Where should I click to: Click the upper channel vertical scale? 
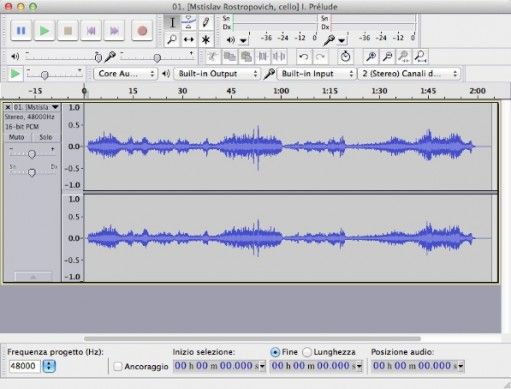[73, 147]
